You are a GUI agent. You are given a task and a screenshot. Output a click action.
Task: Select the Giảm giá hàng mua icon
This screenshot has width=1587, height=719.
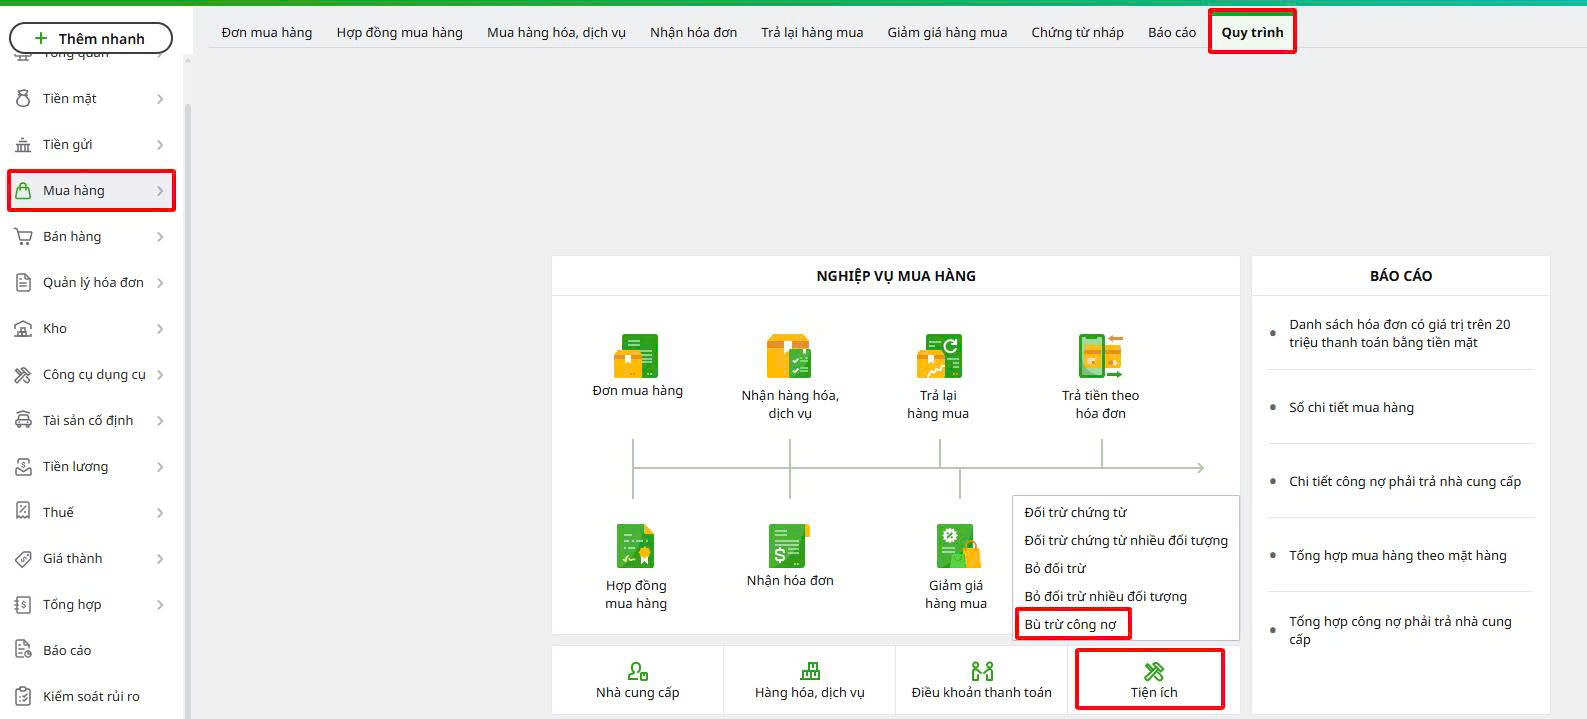pos(957,546)
